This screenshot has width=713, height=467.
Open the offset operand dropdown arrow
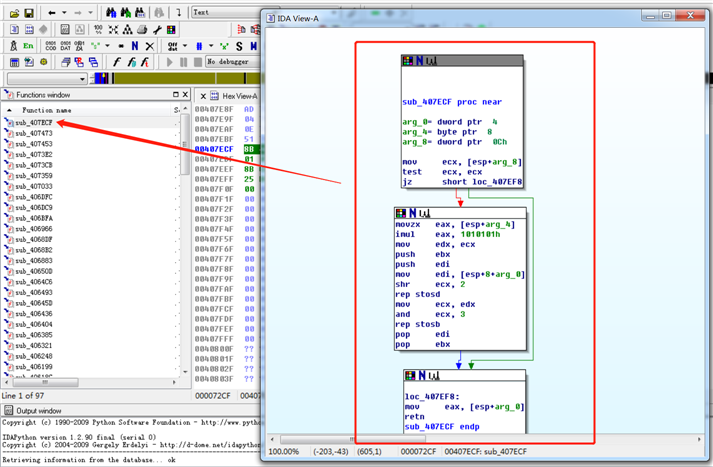185,46
